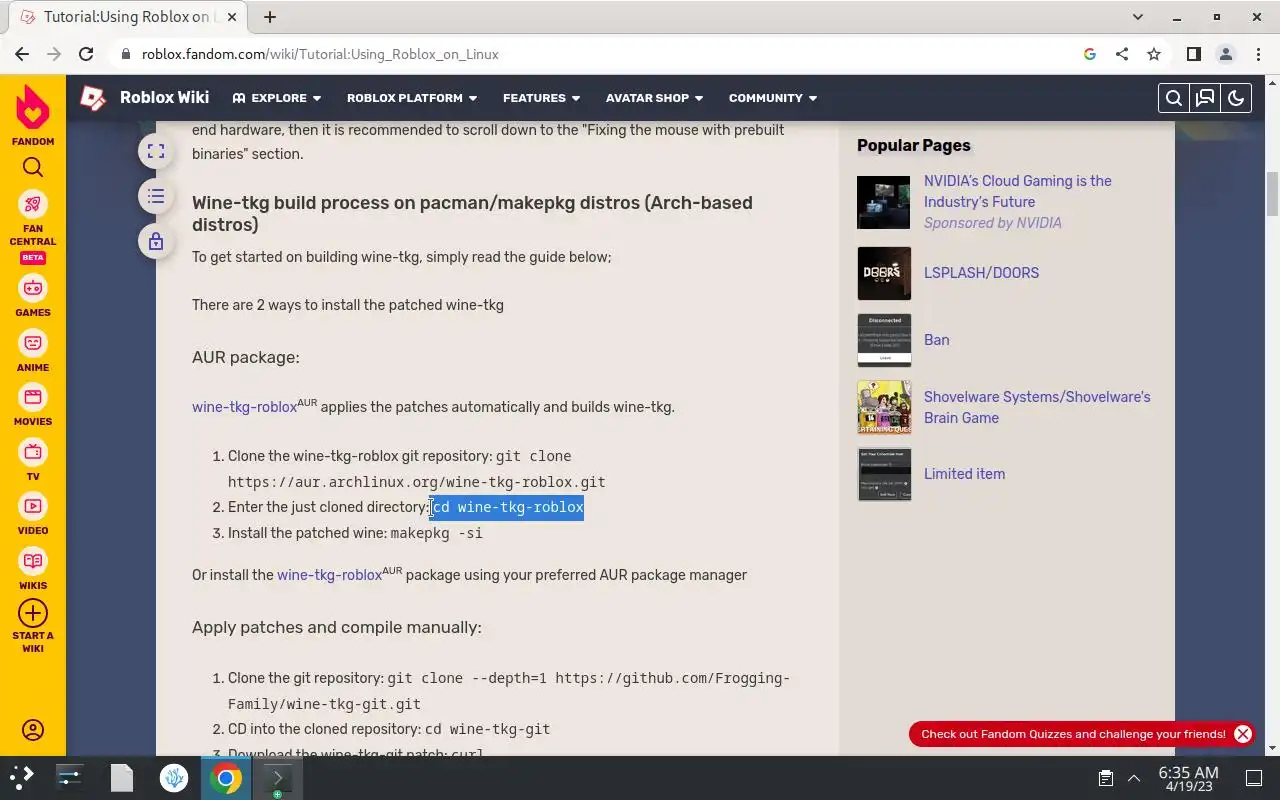Open the Fandom Quizzes banner

[1073, 734]
